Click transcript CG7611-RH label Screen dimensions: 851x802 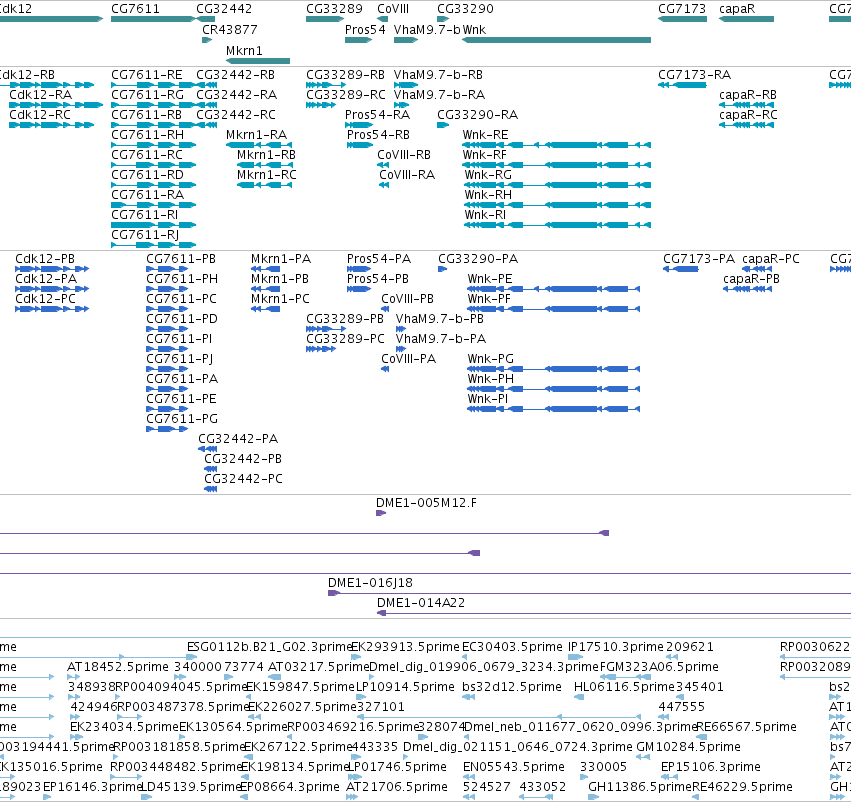[x=147, y=135]
